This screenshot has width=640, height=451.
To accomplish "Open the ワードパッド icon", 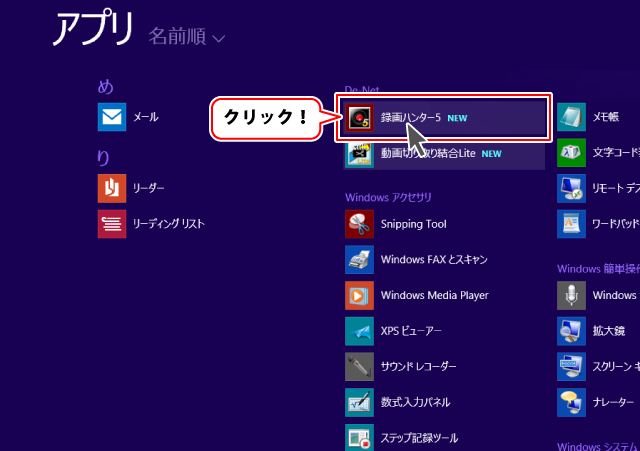I will [571, 224].
